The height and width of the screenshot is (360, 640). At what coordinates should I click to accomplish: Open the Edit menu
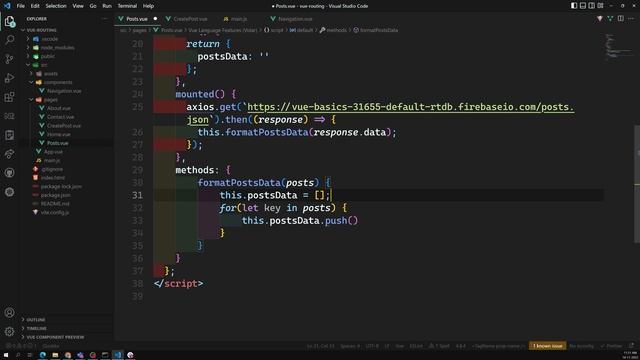(x=35, y=6)
